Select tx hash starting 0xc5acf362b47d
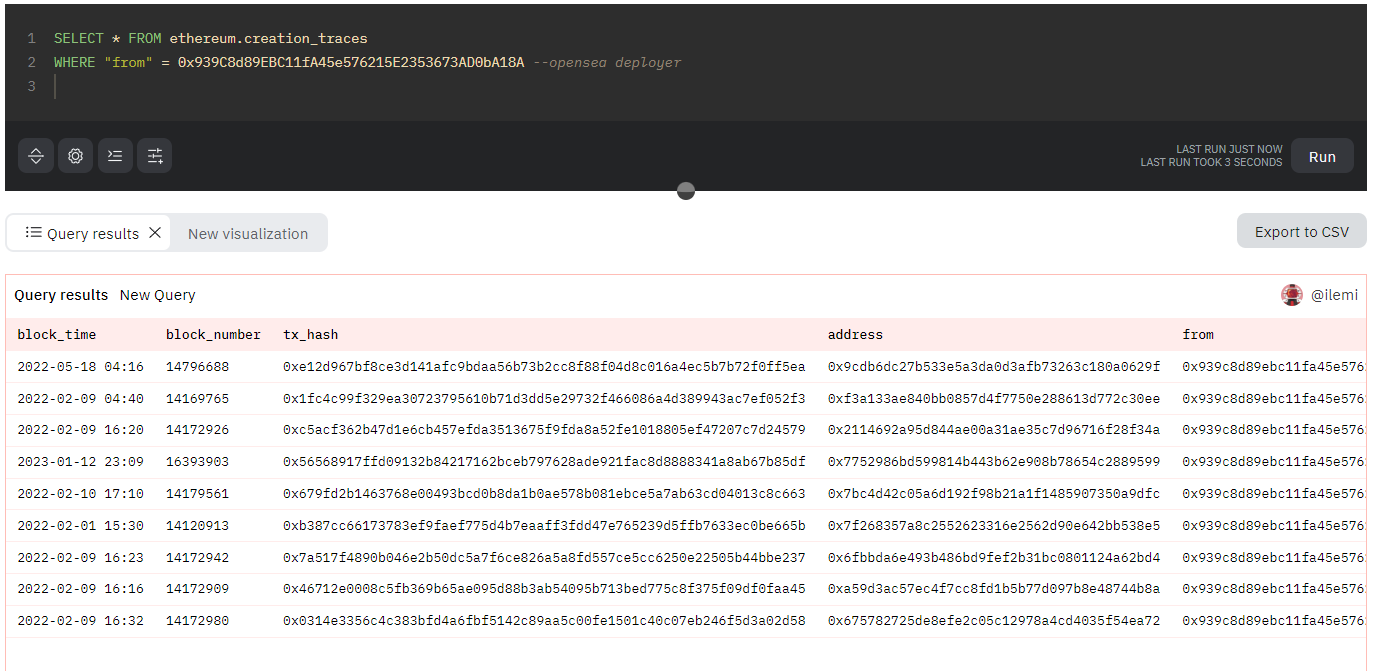The height and width of the screenshot is (671, 1388). (x=544, y=430)
